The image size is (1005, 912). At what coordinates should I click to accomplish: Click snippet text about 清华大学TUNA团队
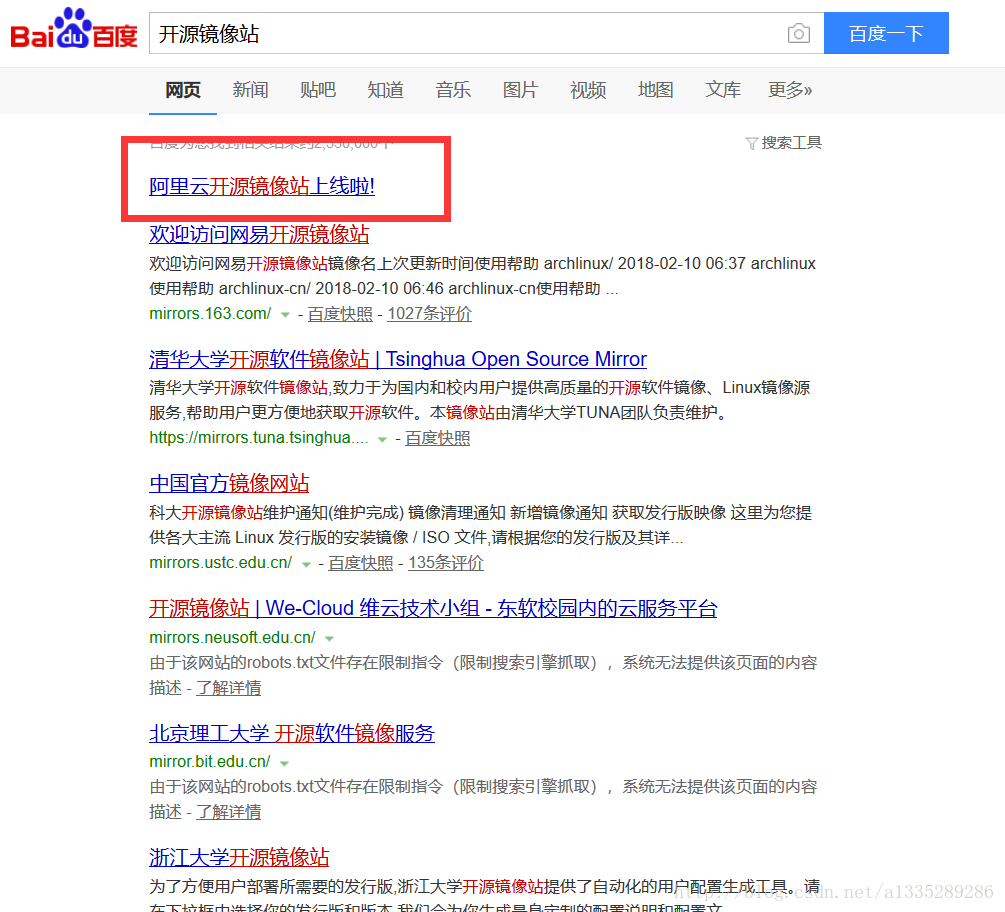click(480, 401)
